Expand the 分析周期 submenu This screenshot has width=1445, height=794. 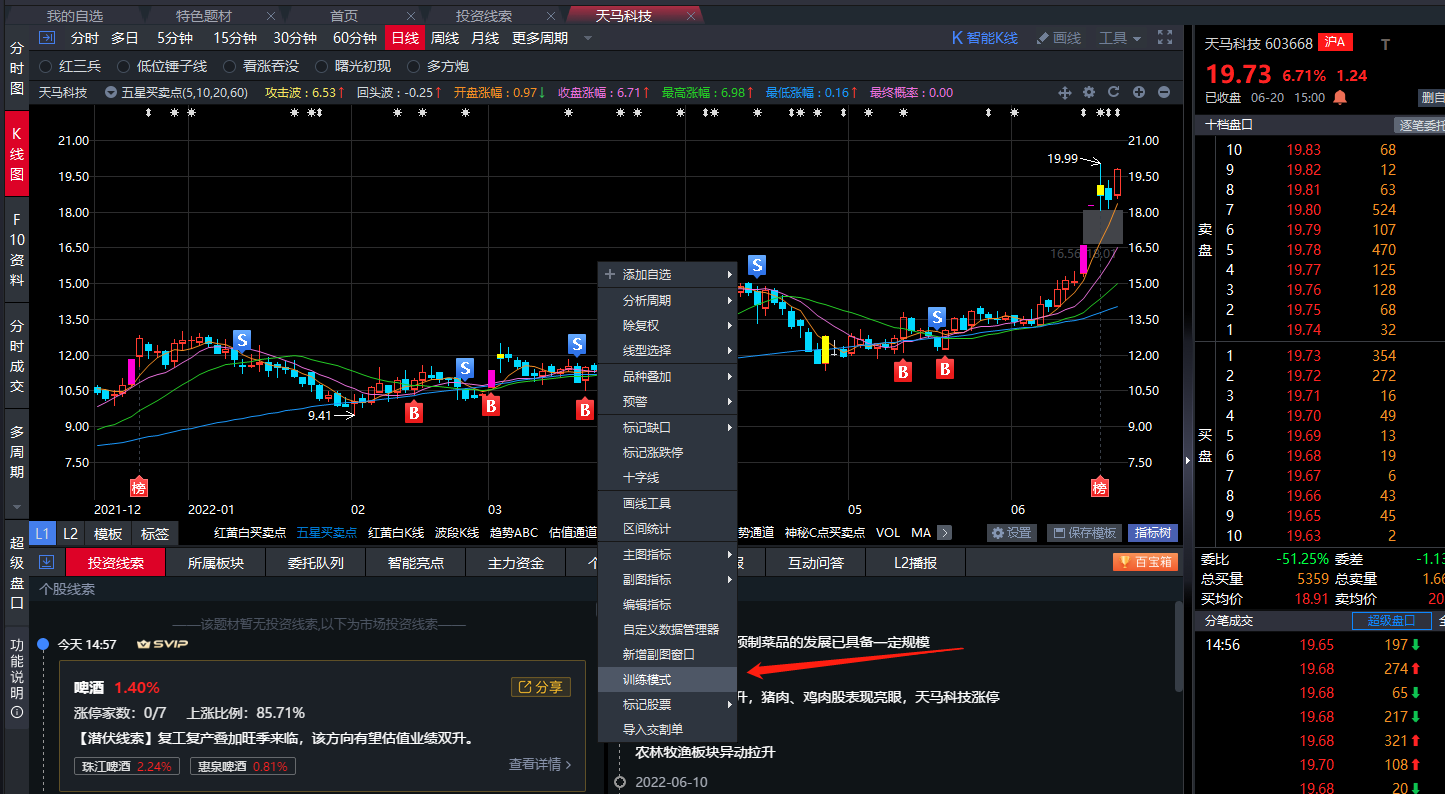point(667,300)
